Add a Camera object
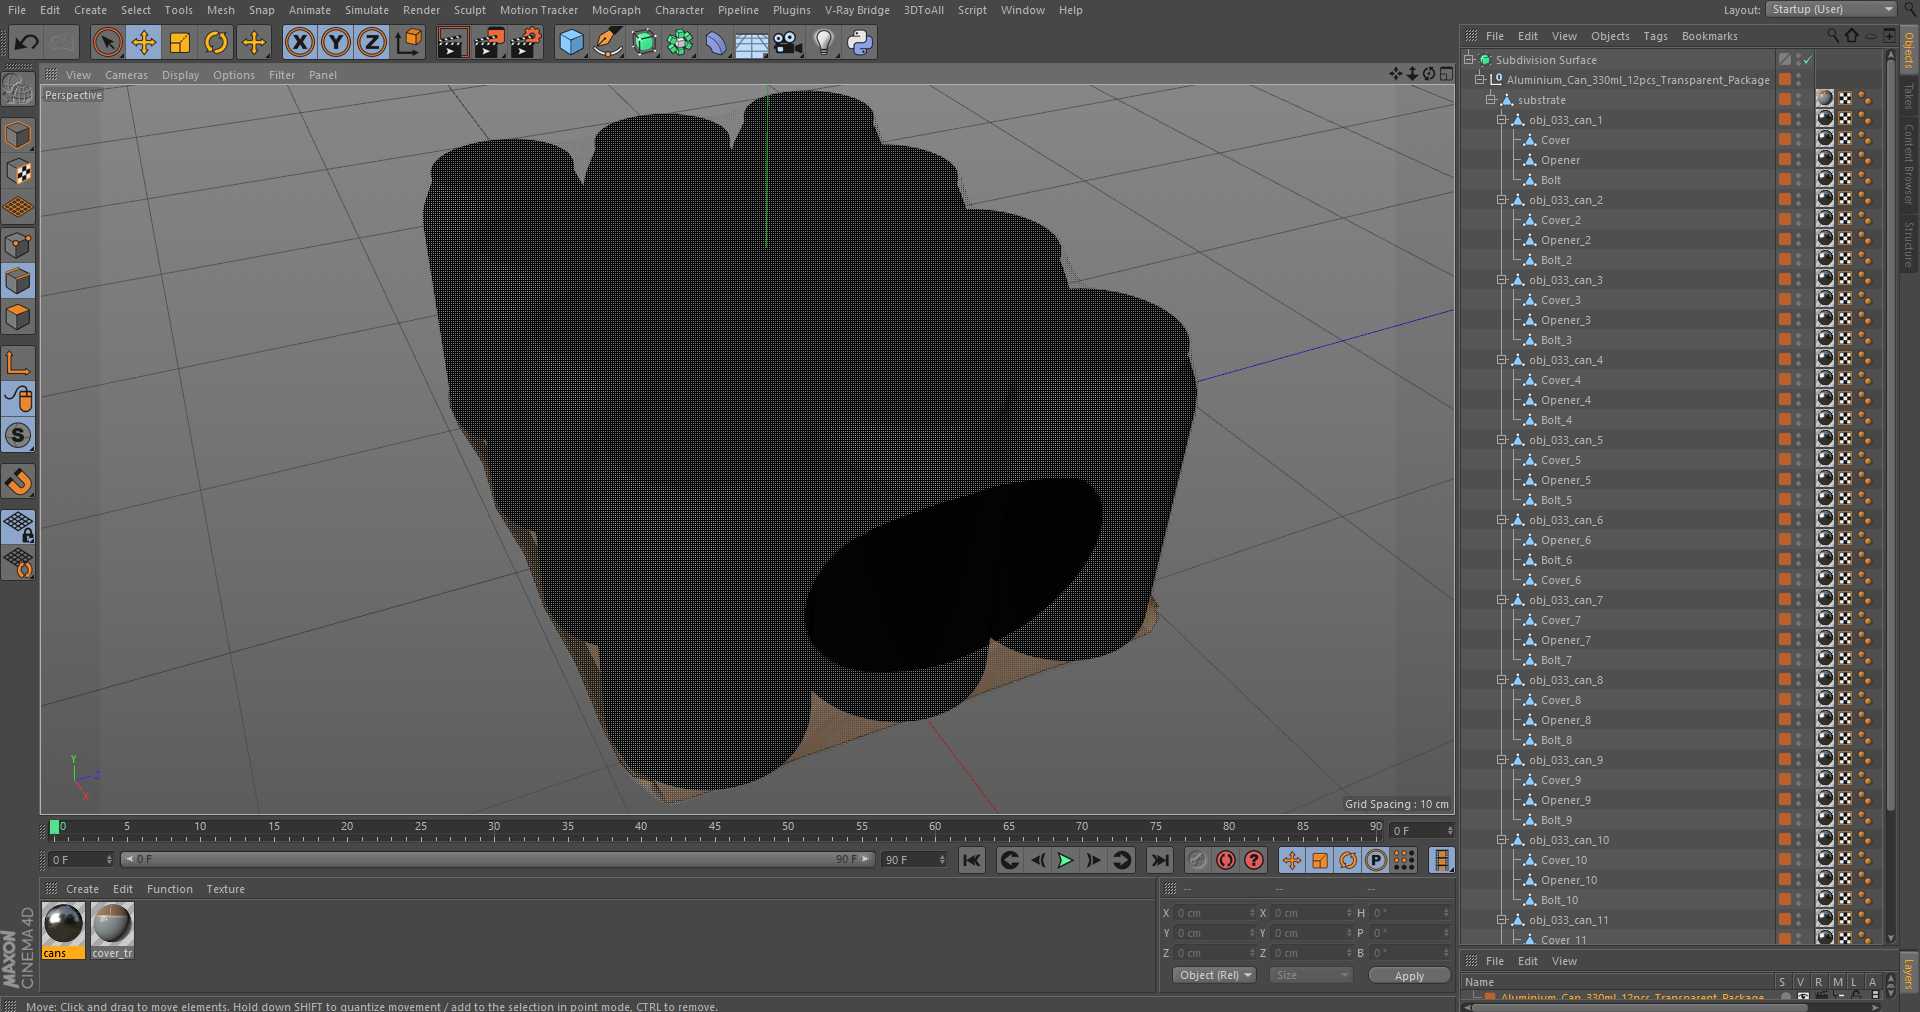Viewport: 1920px width, 1012px height. click(788, 42)
